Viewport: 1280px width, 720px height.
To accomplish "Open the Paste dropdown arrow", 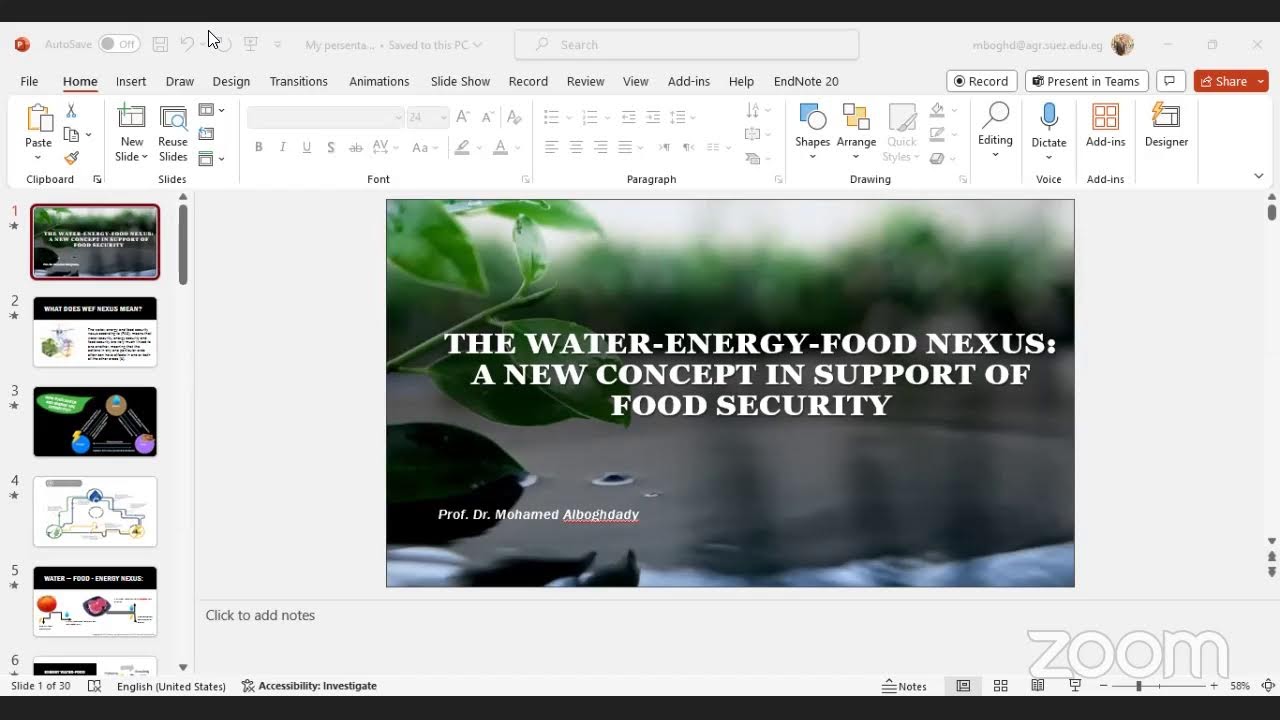I will 38,157.
